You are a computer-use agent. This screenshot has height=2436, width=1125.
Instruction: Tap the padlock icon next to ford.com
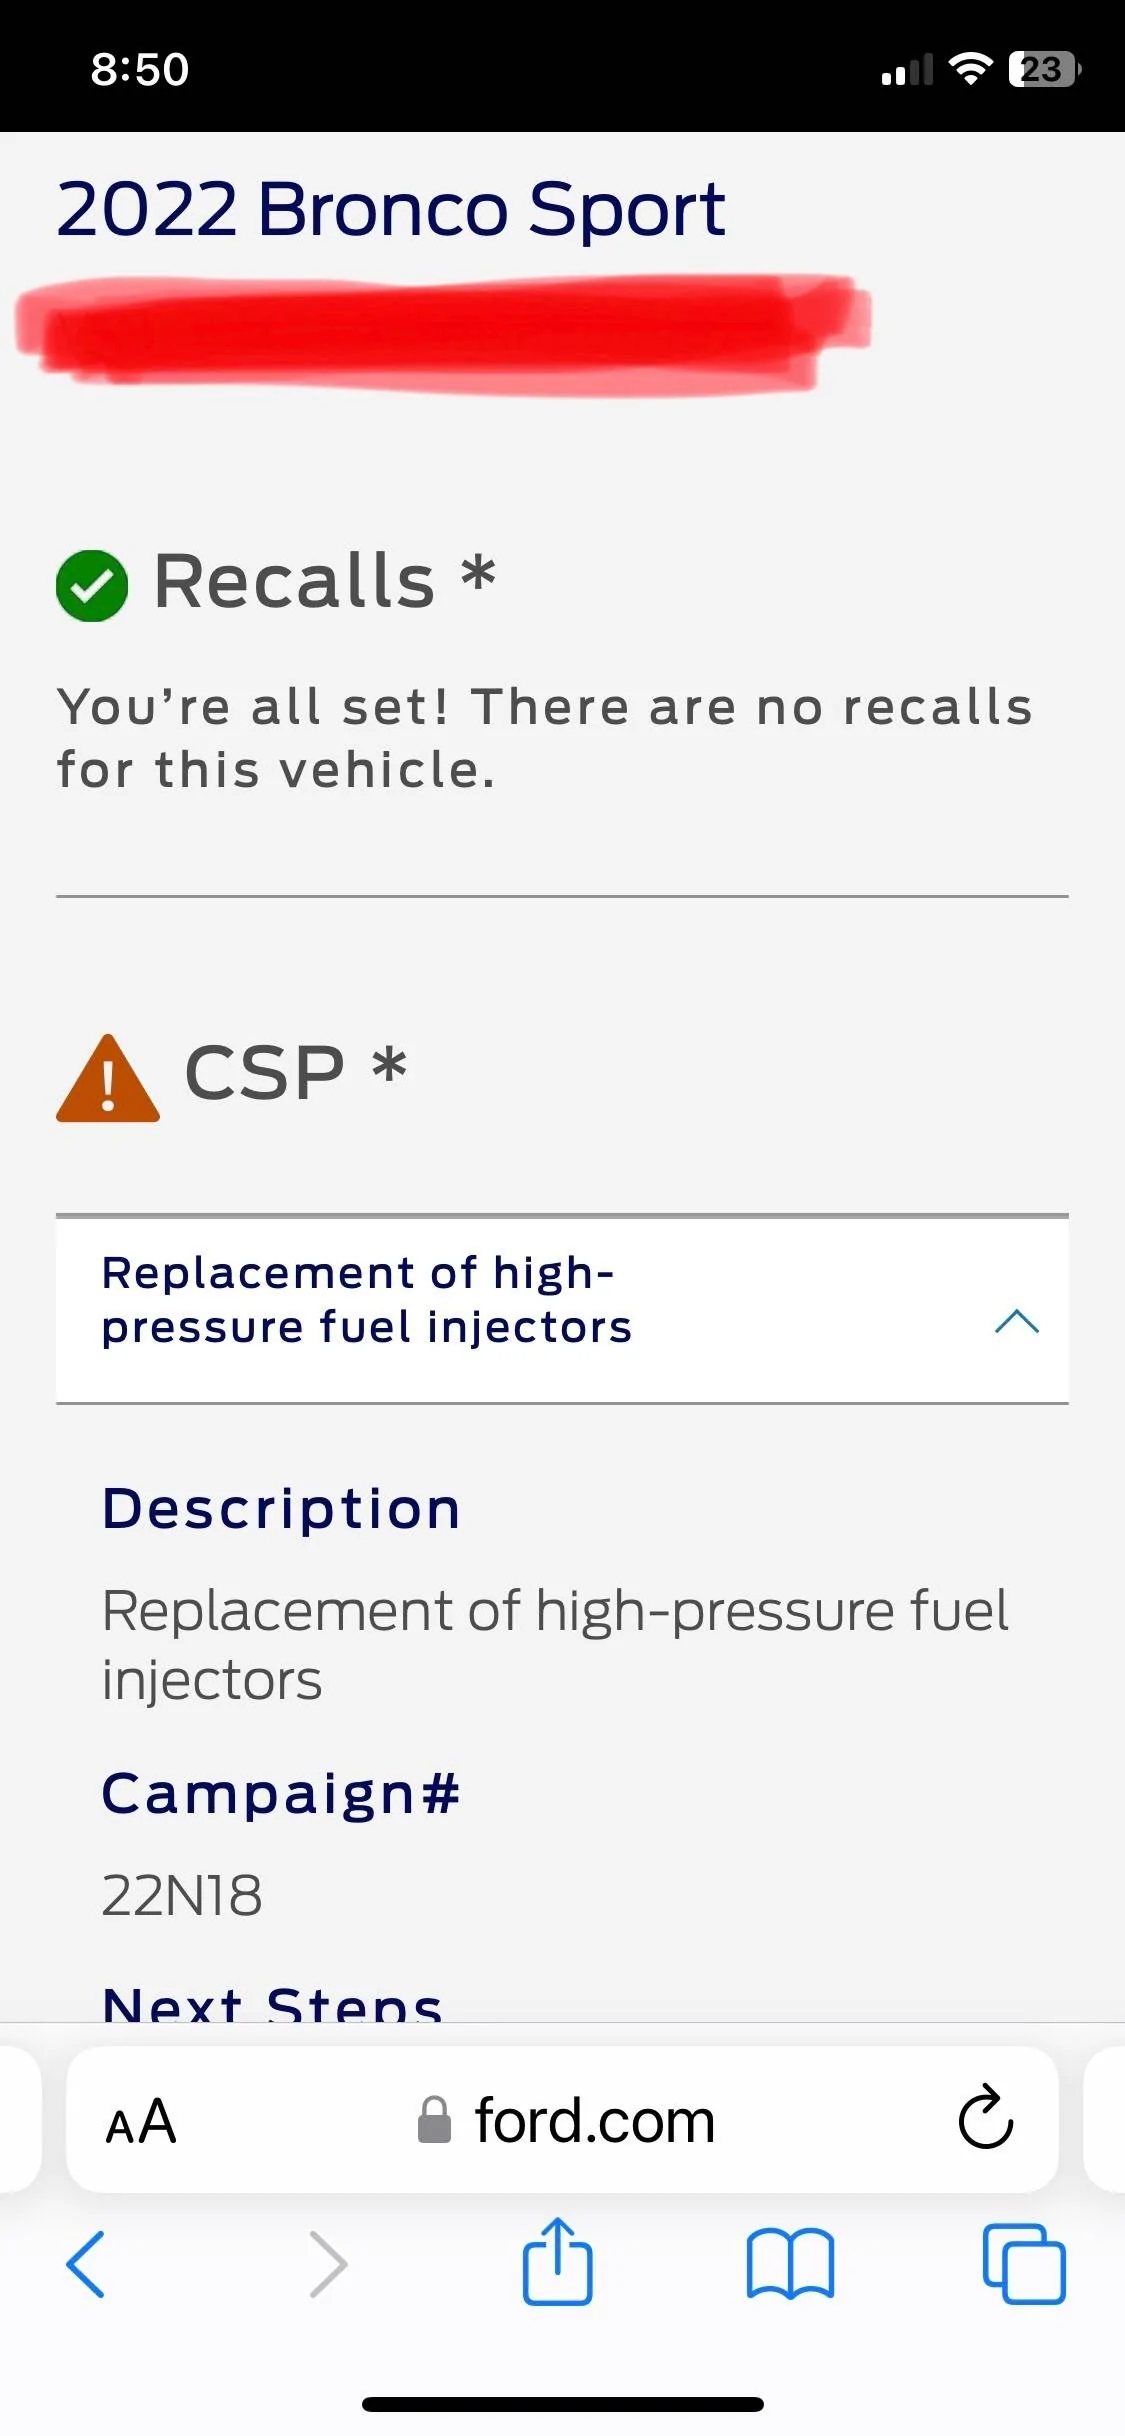(434, 2118)
